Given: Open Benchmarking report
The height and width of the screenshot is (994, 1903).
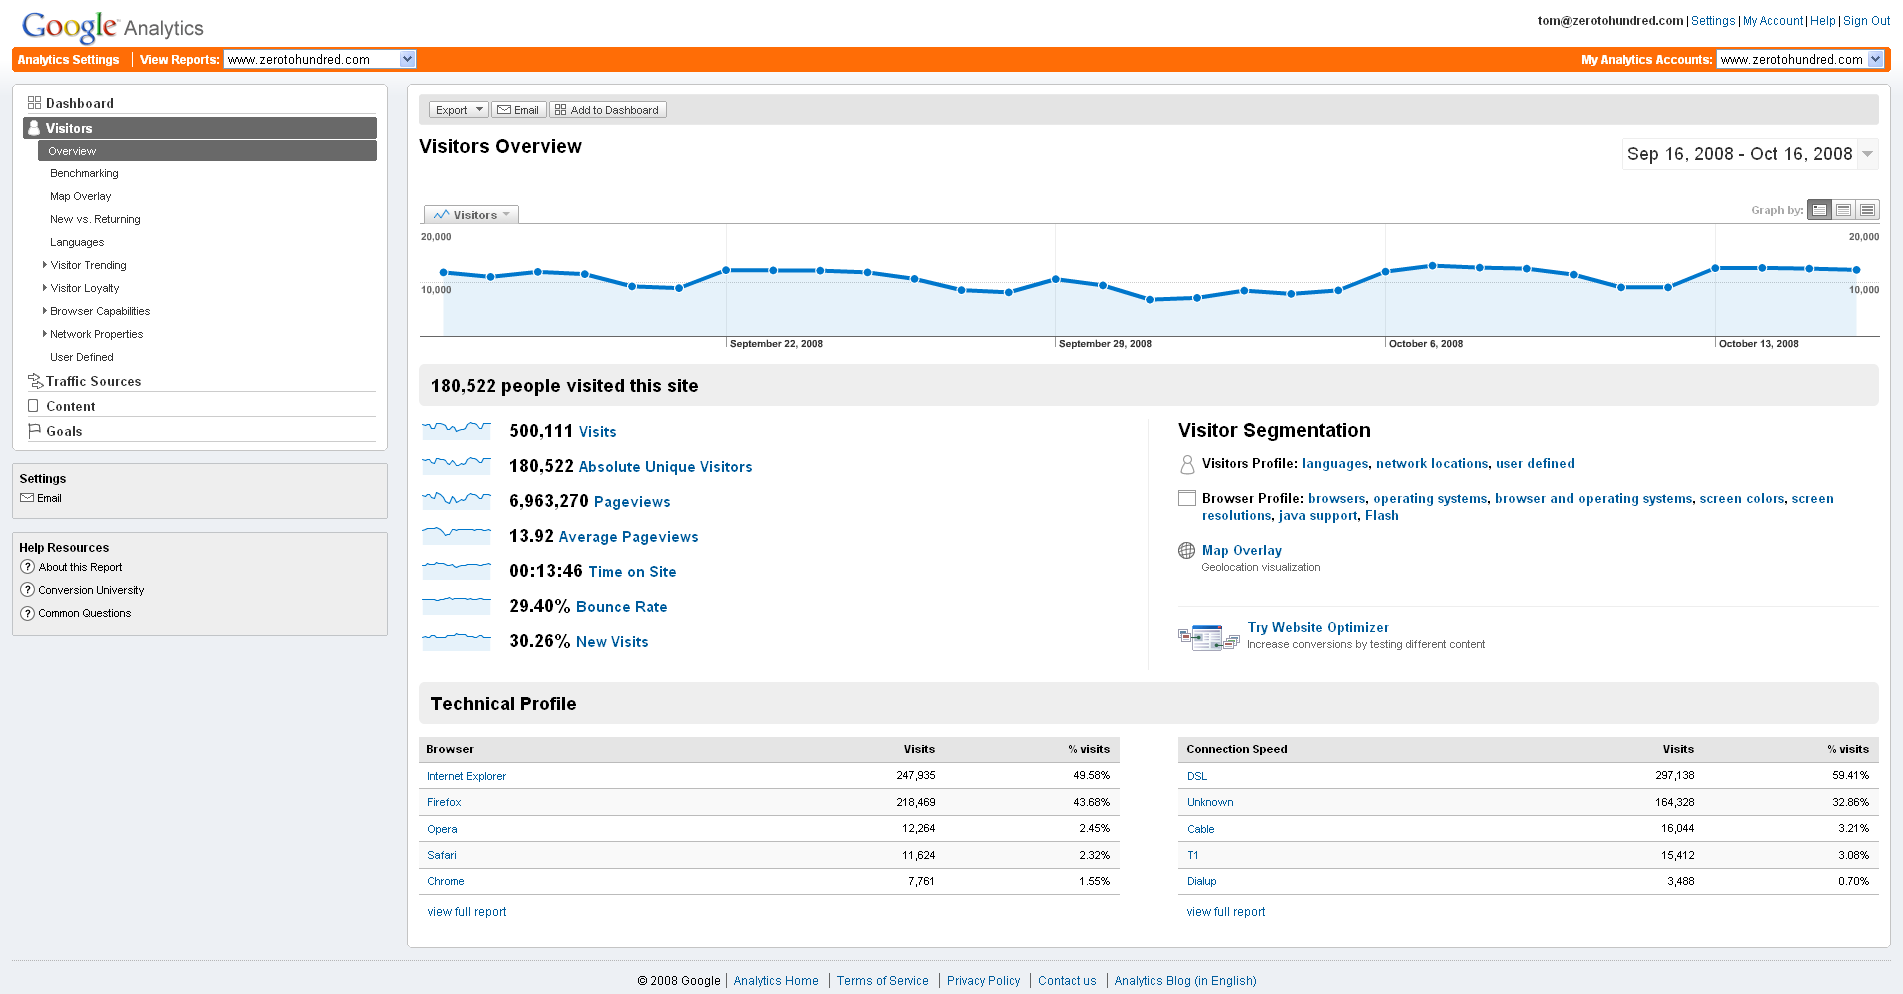Looking at the screenshot, I should 84,173.
